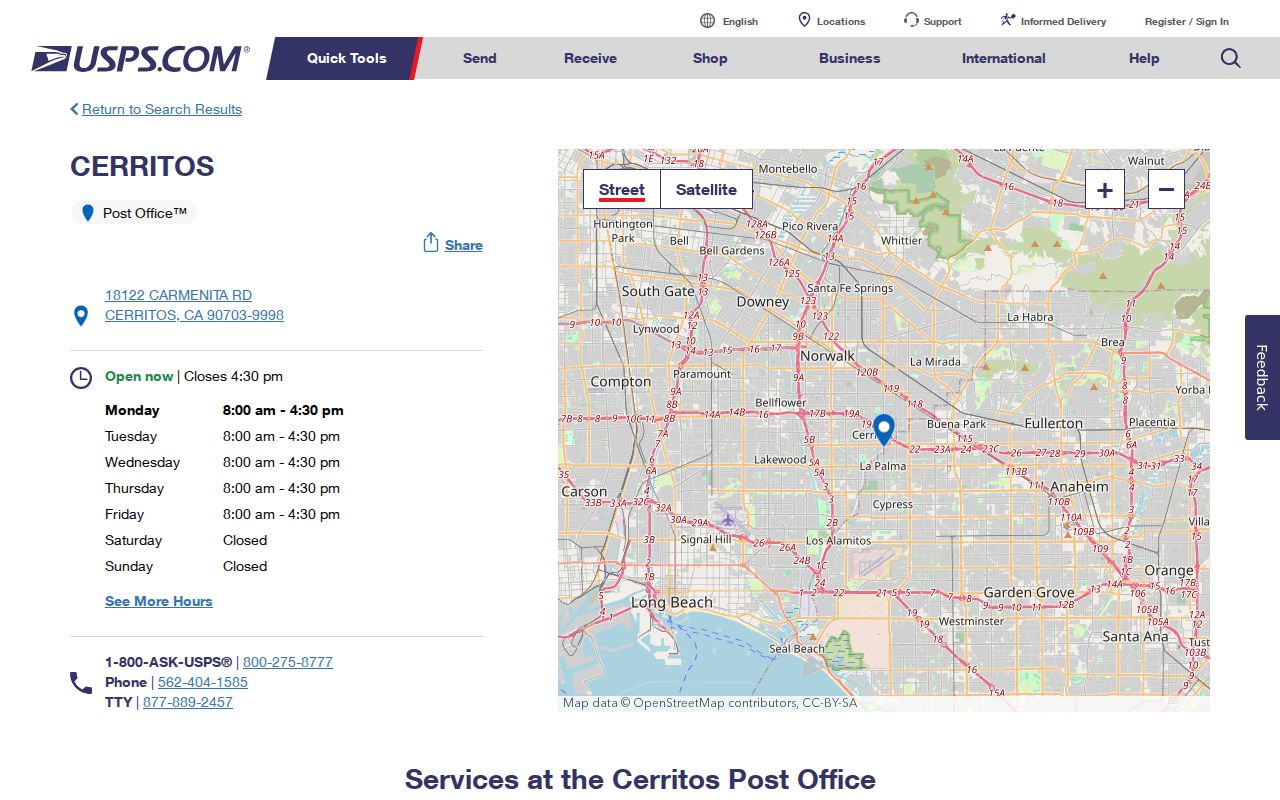Click the Locations header link text
Screen dimensions: 1280x800
pos(841,21)
